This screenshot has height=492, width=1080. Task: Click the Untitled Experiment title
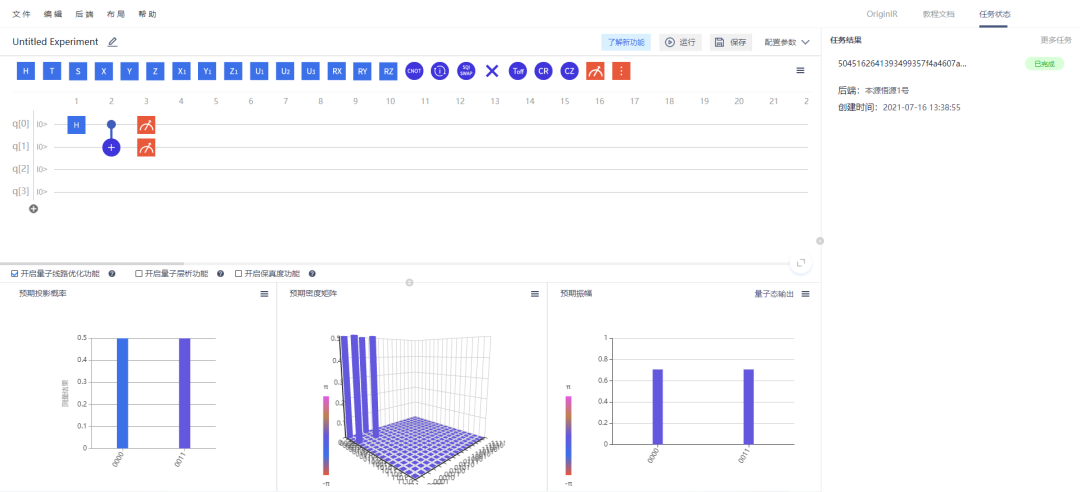[x=55, y=42]
